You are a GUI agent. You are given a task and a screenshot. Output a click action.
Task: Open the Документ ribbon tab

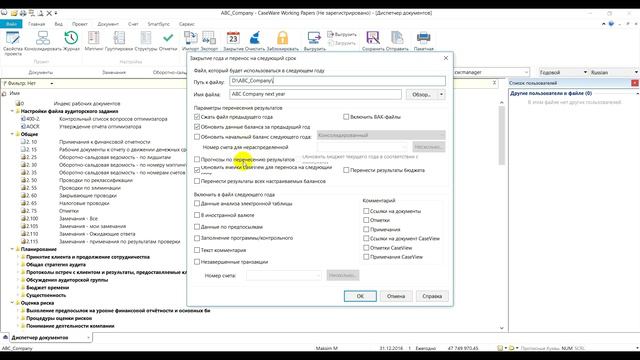click(x=108, y=24)
